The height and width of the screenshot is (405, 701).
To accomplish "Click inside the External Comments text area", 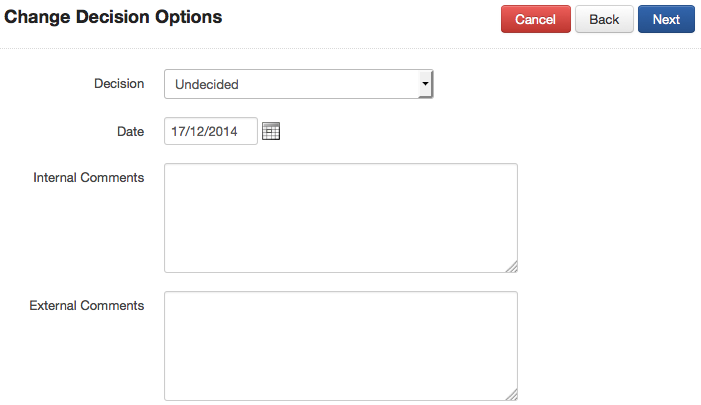I will coord(340,345).
